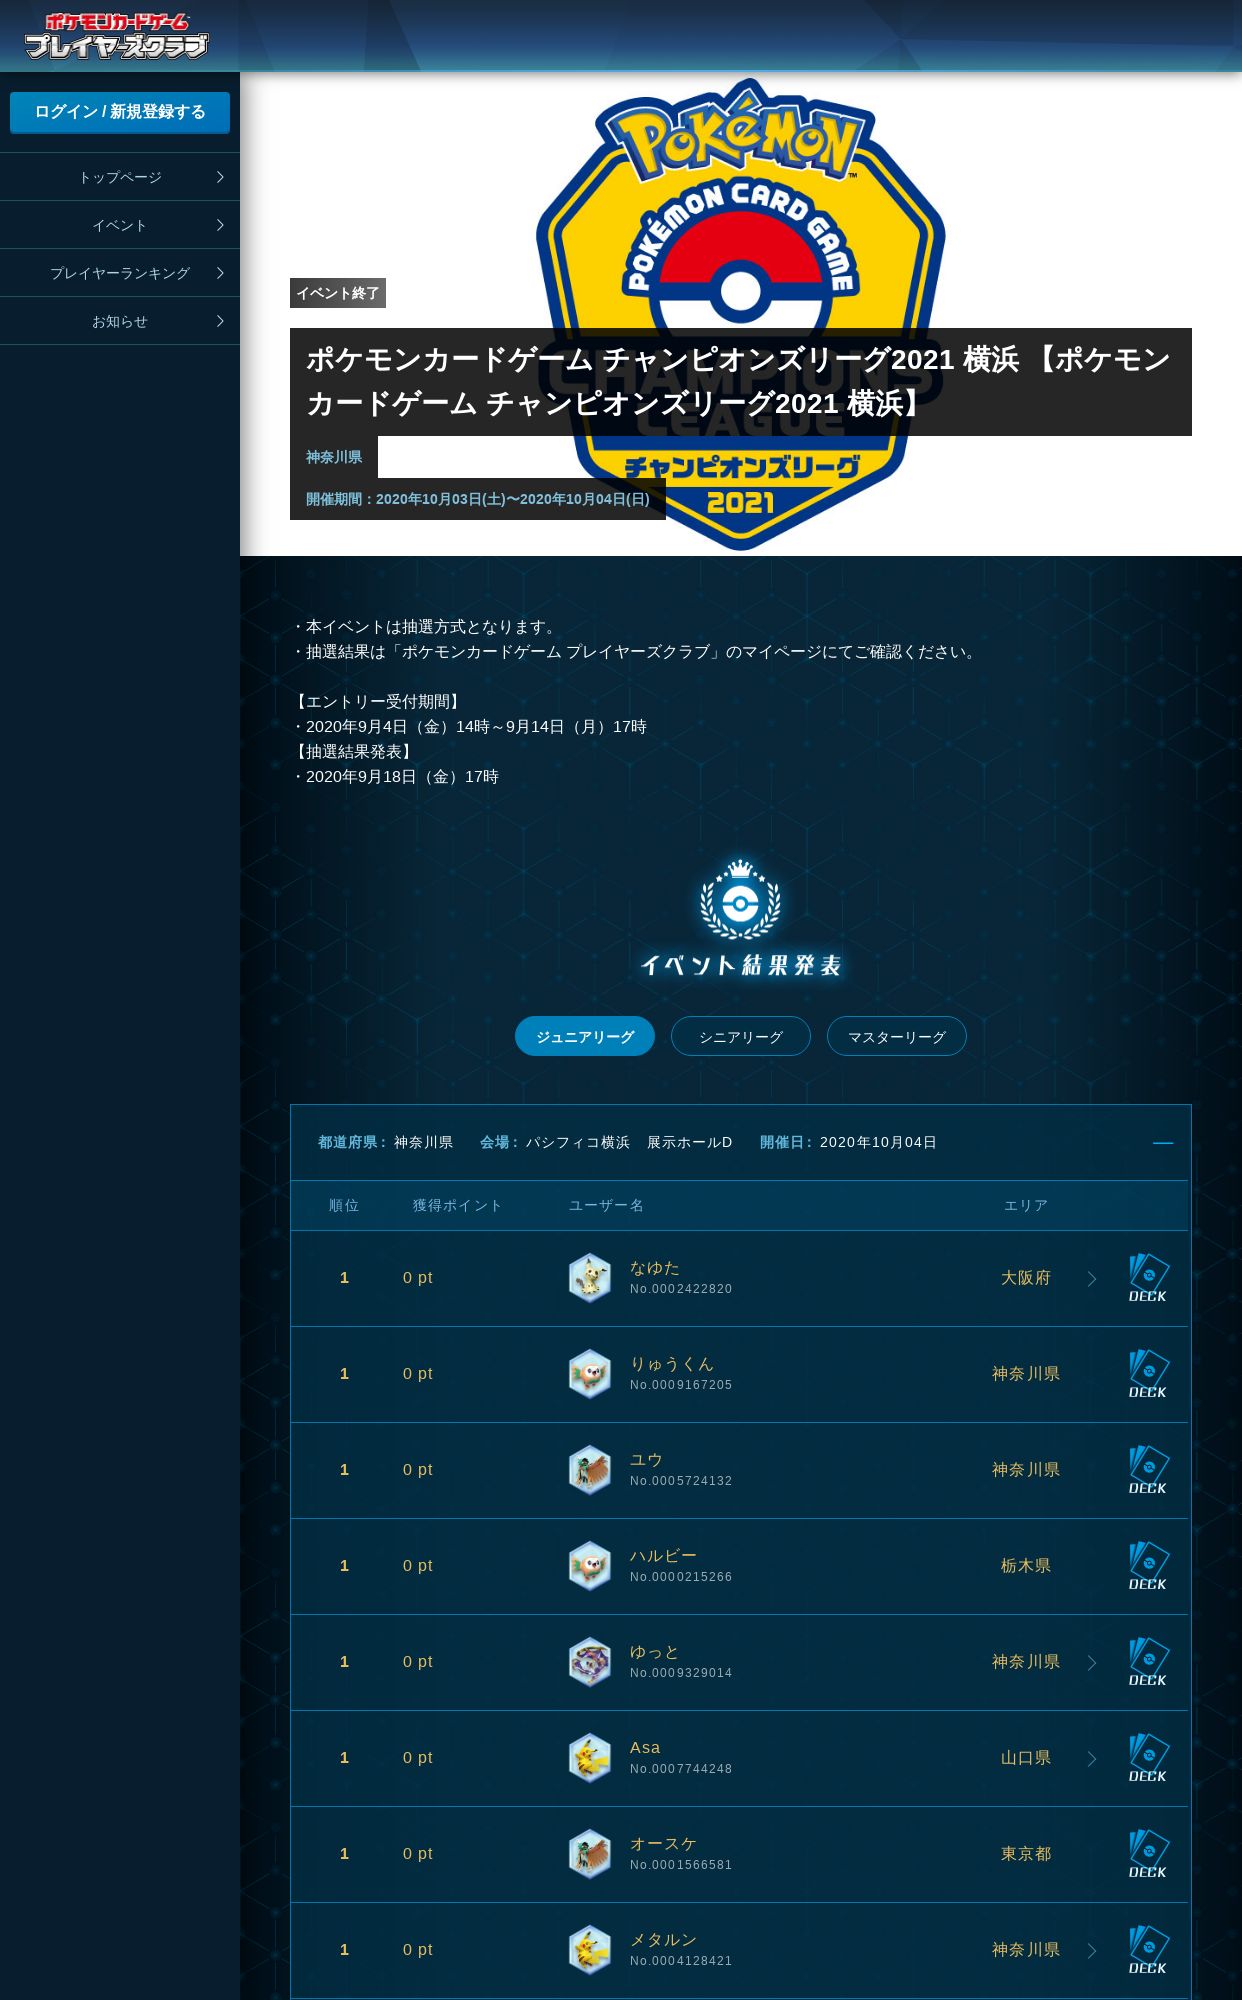
Task: Click ユウ's Decidueye avatar
Action: (590, 1470)
